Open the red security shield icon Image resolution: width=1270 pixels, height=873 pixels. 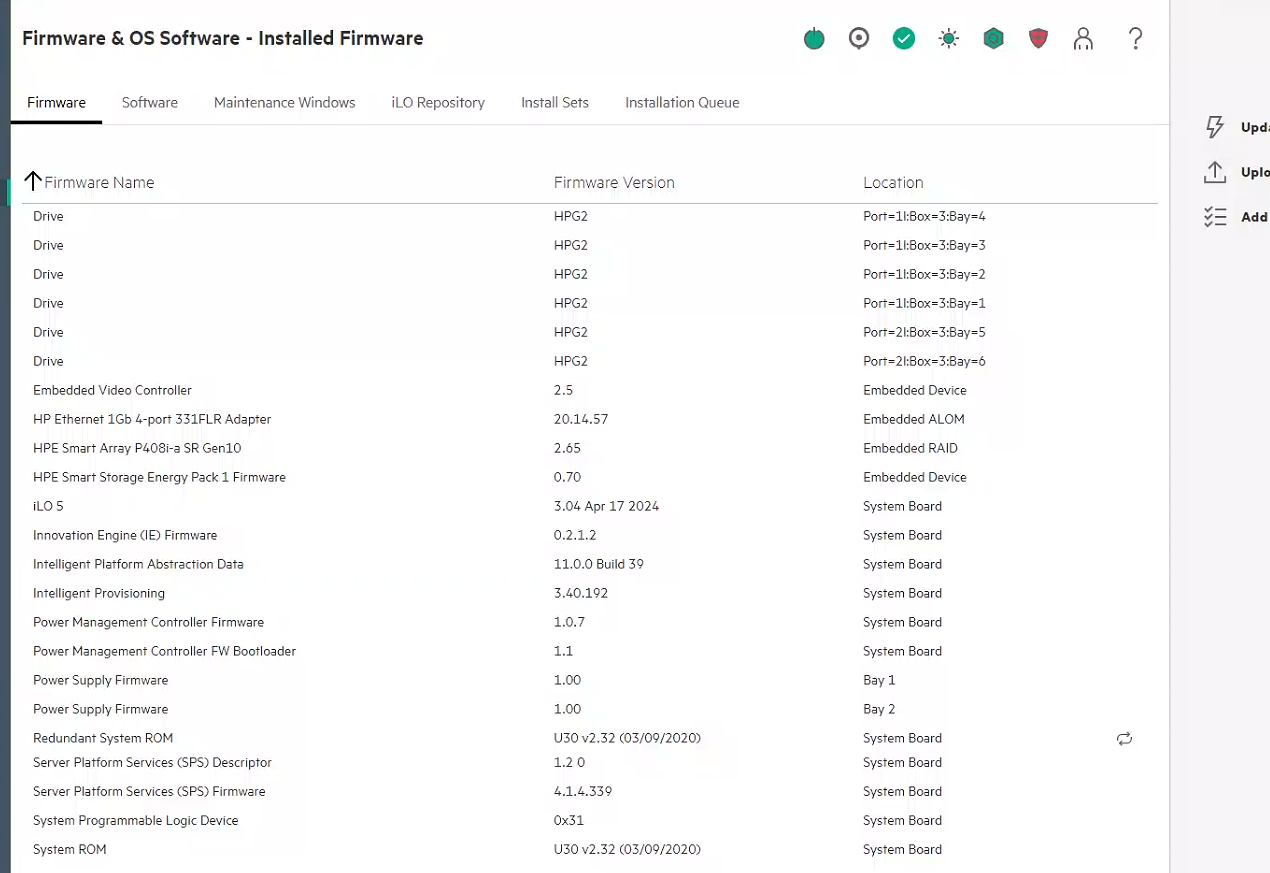click(x=1038, y=39)
